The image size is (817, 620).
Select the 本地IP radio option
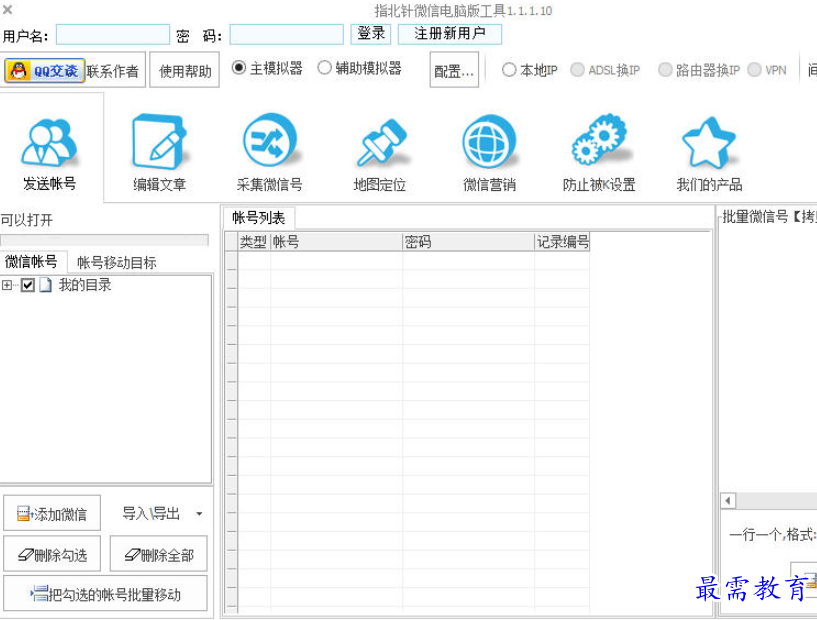coord(509,70)
